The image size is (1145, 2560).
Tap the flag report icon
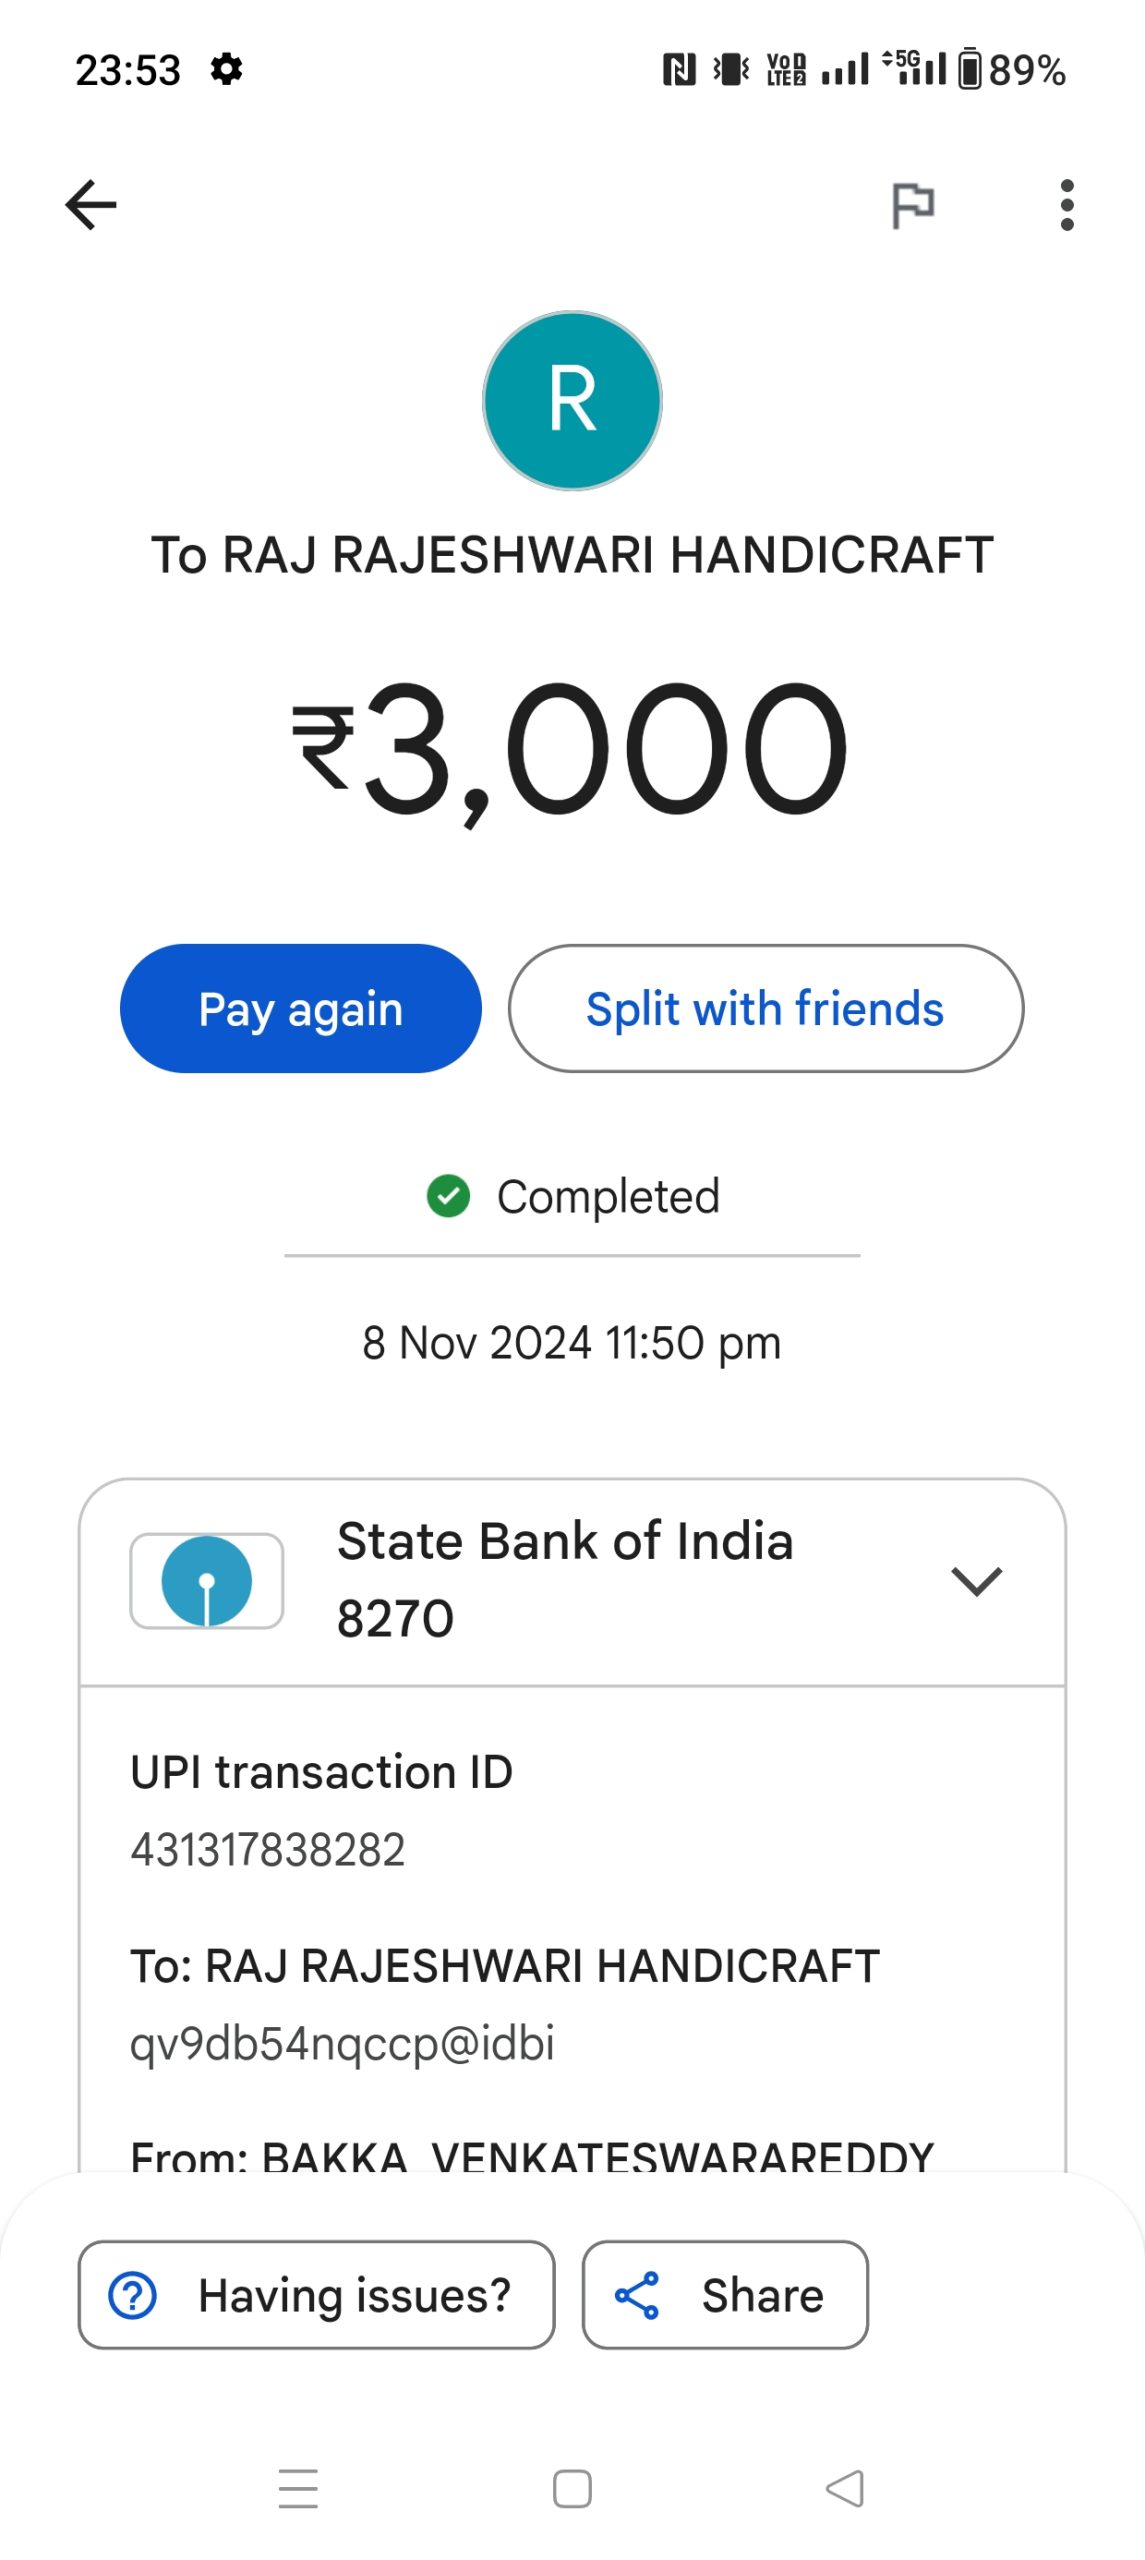[912, 206]
